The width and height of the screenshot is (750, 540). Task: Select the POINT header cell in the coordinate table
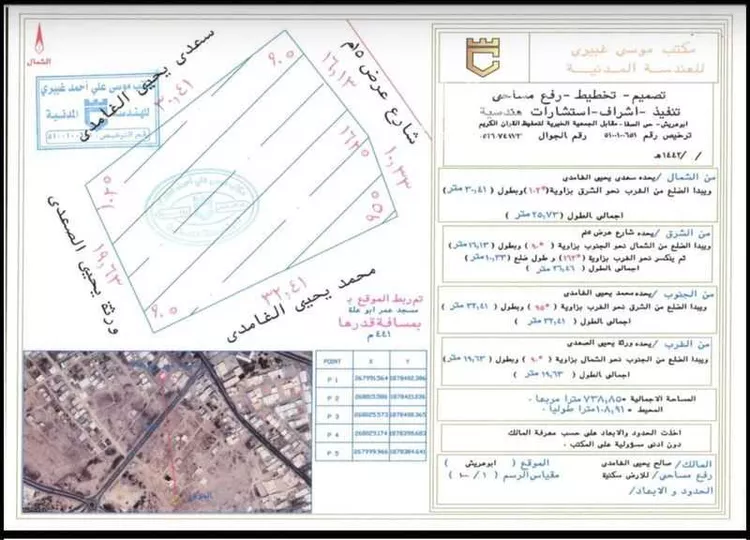(x=333, y=362)
